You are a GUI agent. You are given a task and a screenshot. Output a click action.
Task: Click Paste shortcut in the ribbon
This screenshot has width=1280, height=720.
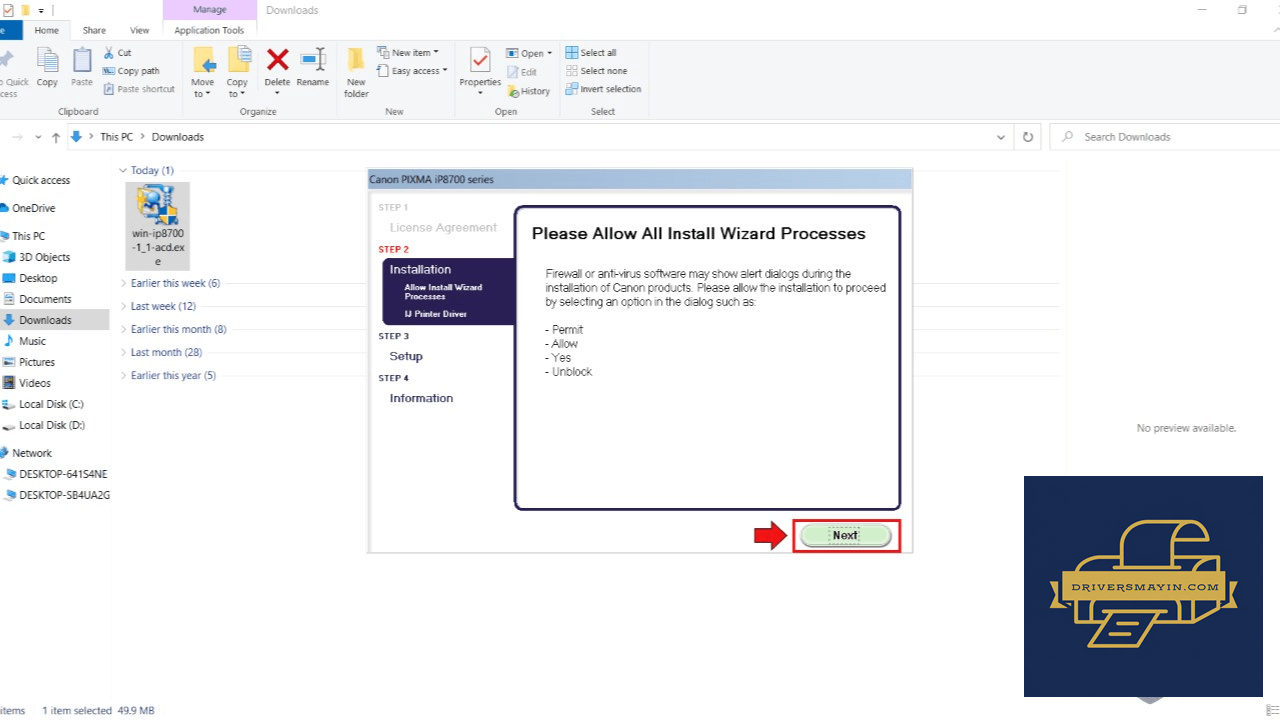(x=139, y=89)
